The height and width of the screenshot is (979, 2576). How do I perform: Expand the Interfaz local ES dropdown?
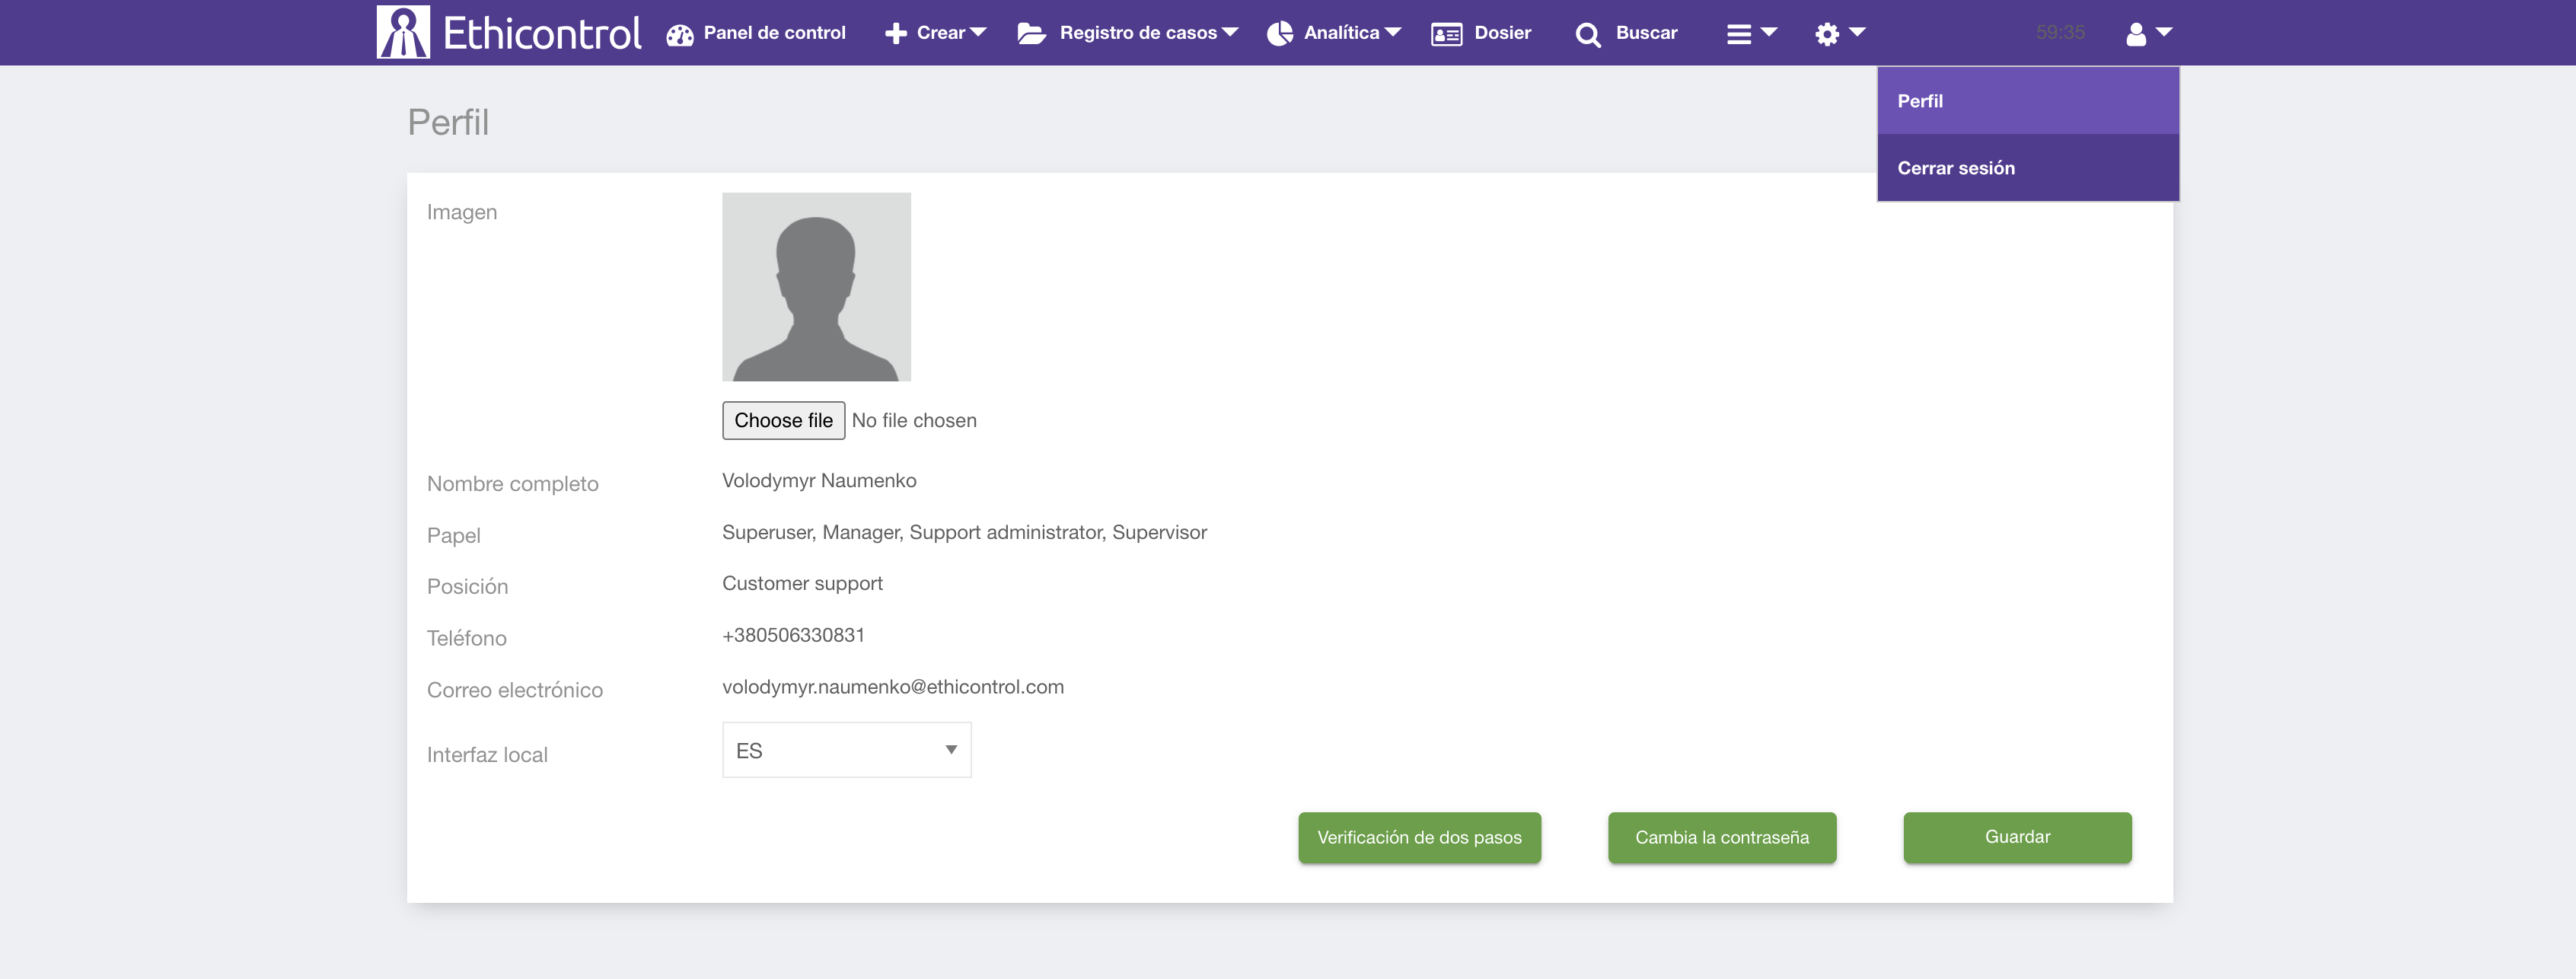tap(846, 750)
